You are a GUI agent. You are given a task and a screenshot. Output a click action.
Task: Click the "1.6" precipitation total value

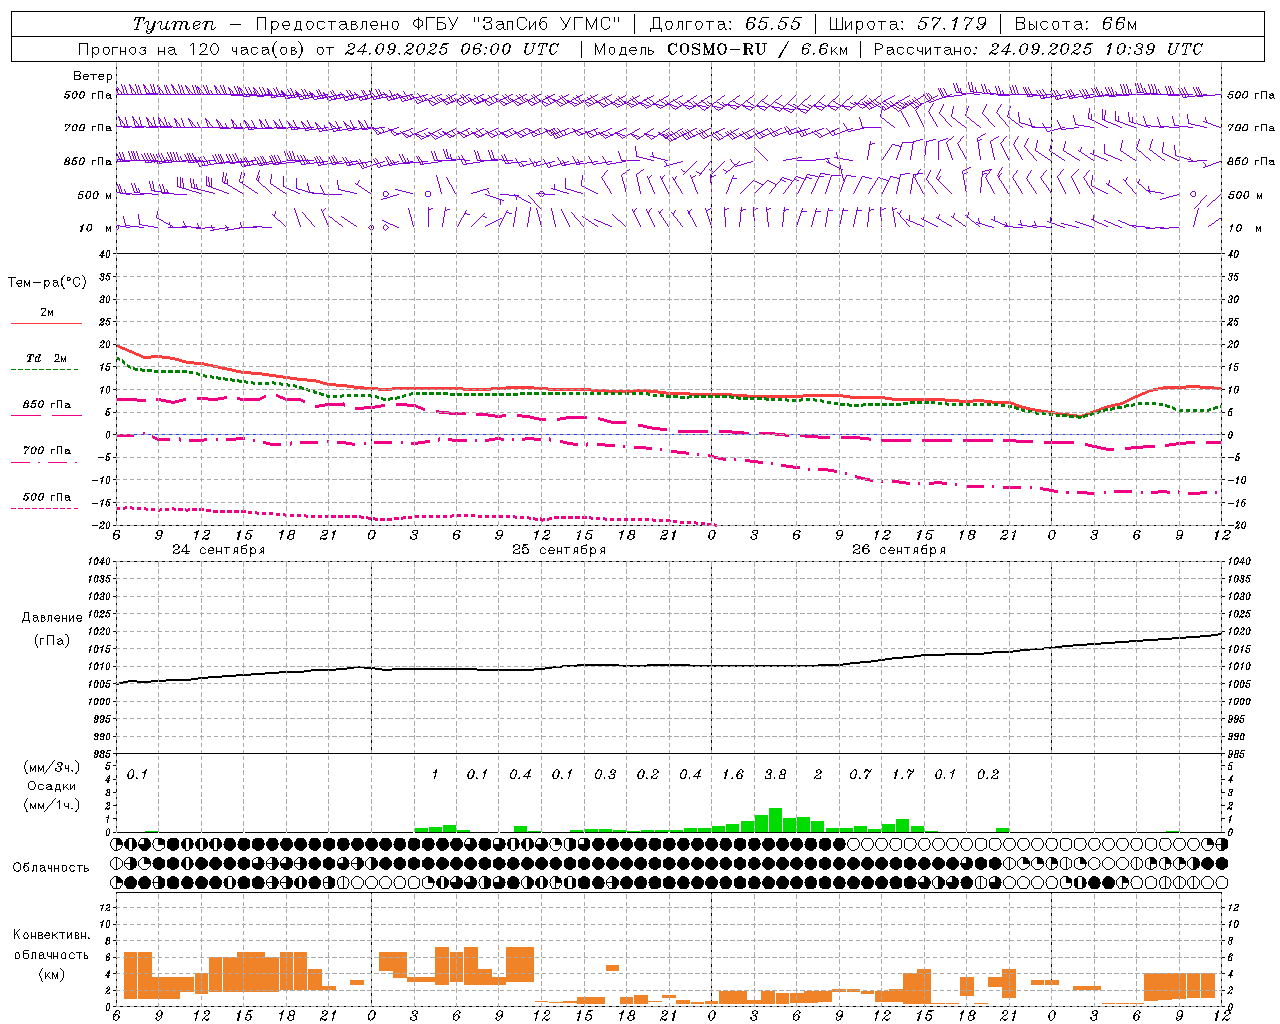click(x=733, y=774)
